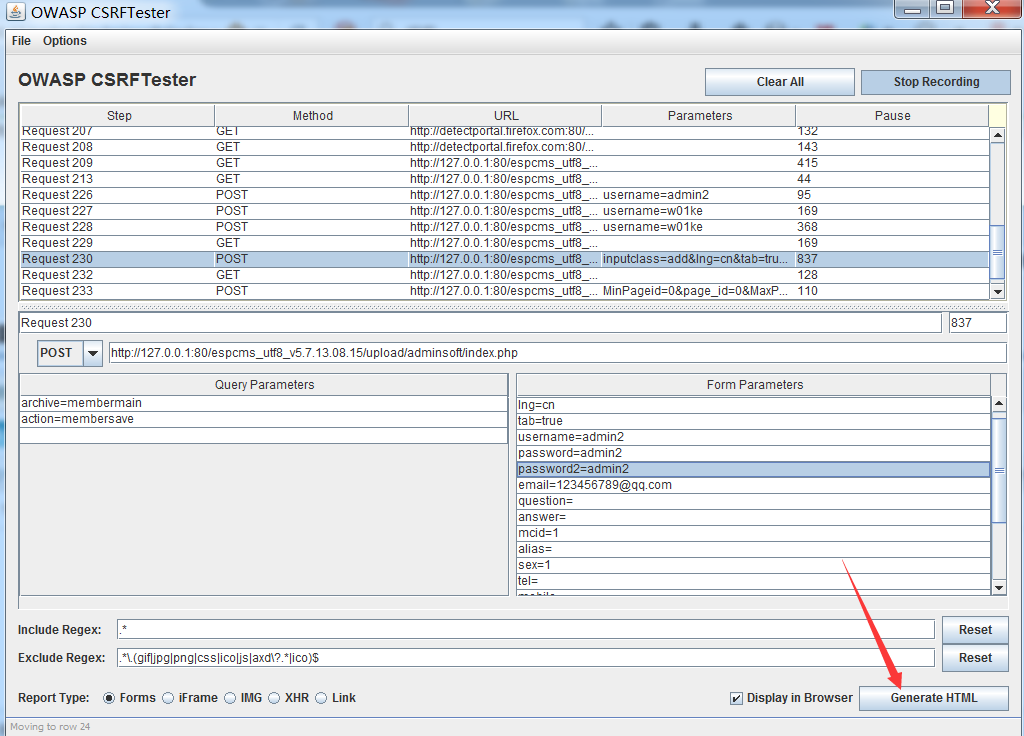Click the sex=1 form parameter

tap(754, 565)
